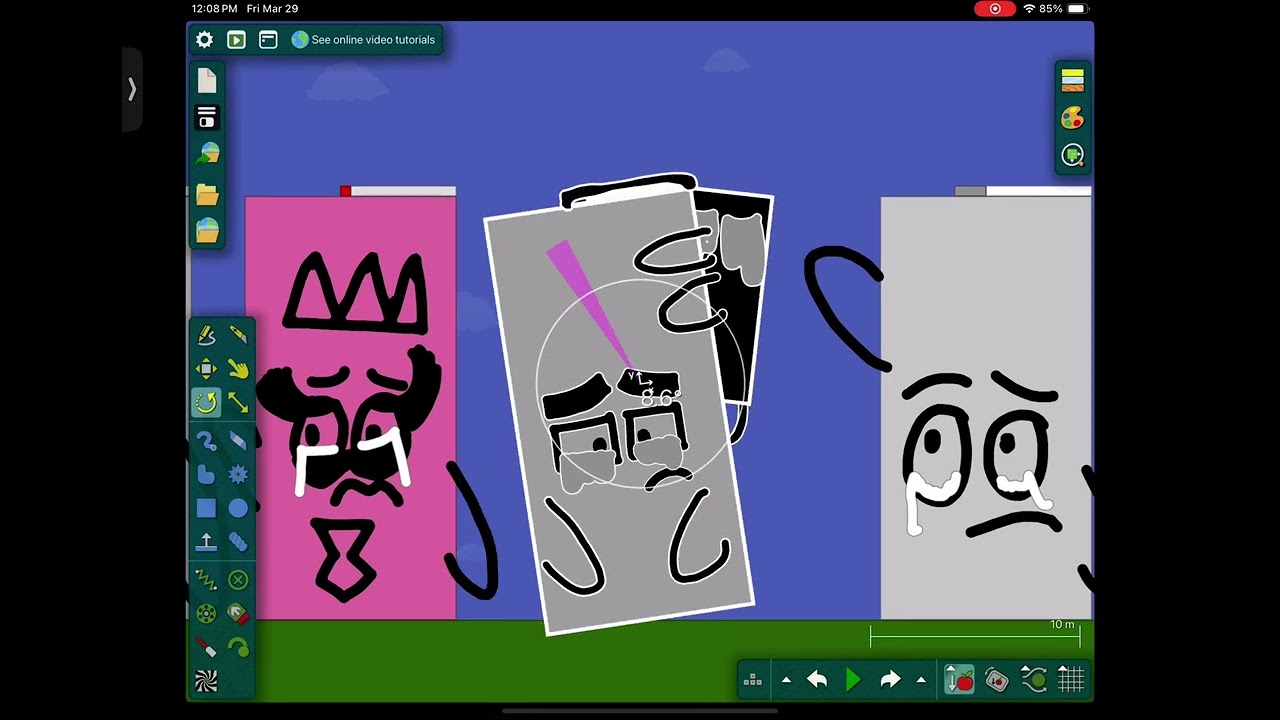Viewport: 1280px width, 720px height.
Task: Select the Gear tool
Action: click(x=238, y=475)
